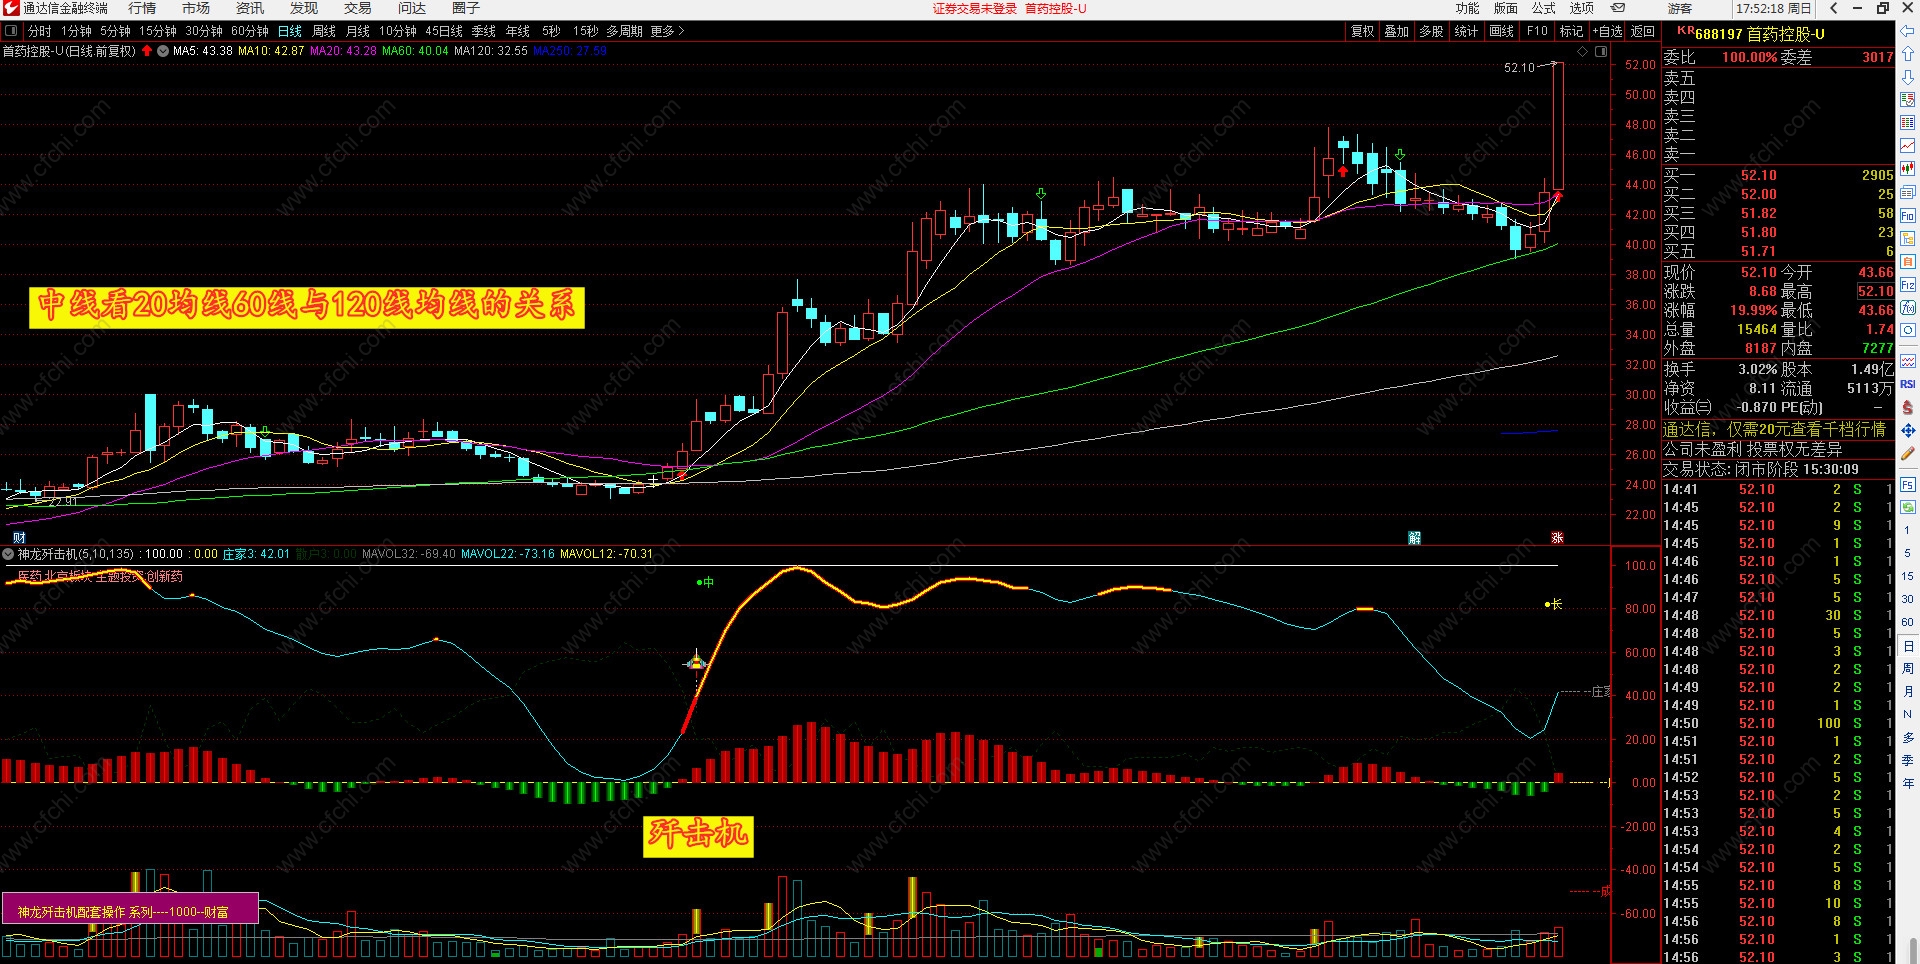Viewport: 1920px width, 964px height.
Task: Open the 资讯 menu
Action: pos(250,8)
